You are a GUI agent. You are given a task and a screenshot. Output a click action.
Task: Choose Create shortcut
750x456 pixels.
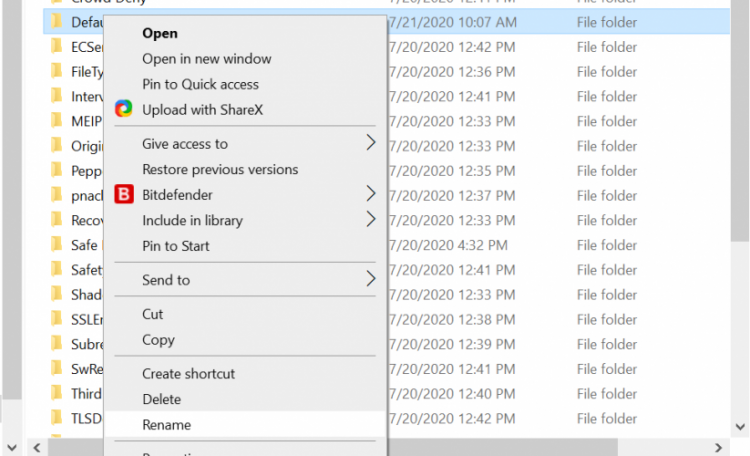coord(245,374)
